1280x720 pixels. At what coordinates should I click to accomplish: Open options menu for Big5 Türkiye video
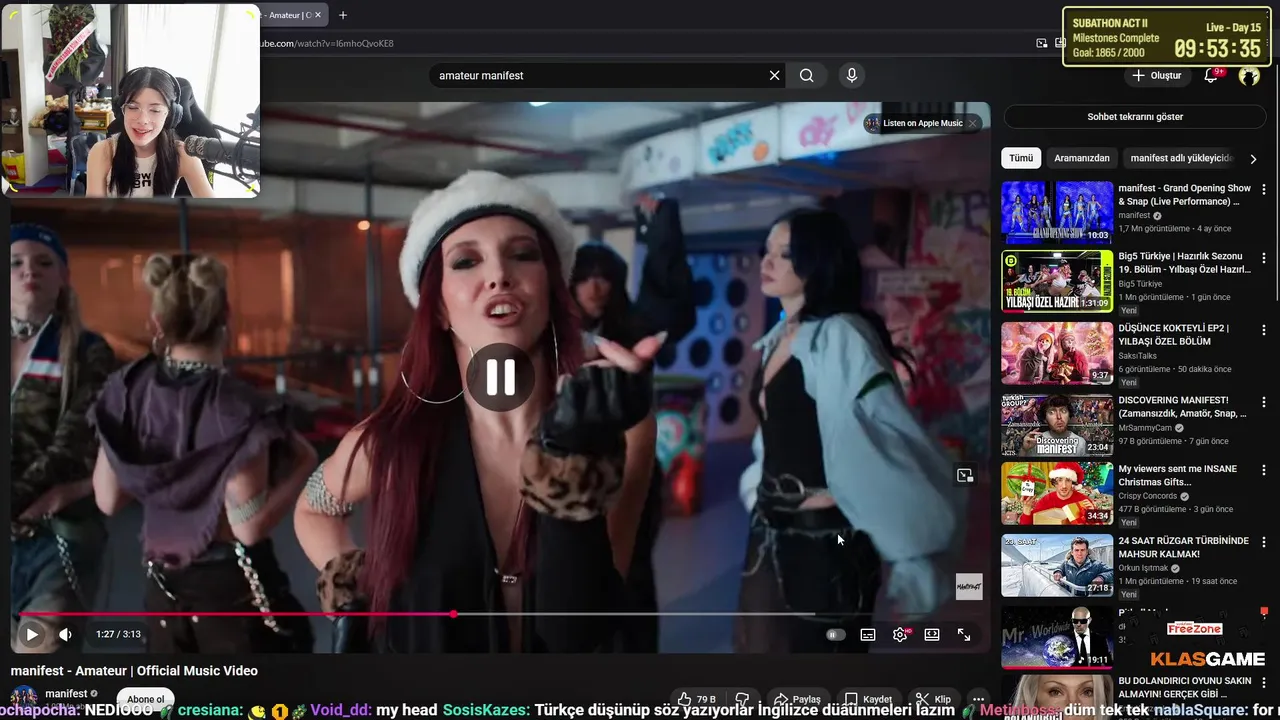pos(1263,258)
